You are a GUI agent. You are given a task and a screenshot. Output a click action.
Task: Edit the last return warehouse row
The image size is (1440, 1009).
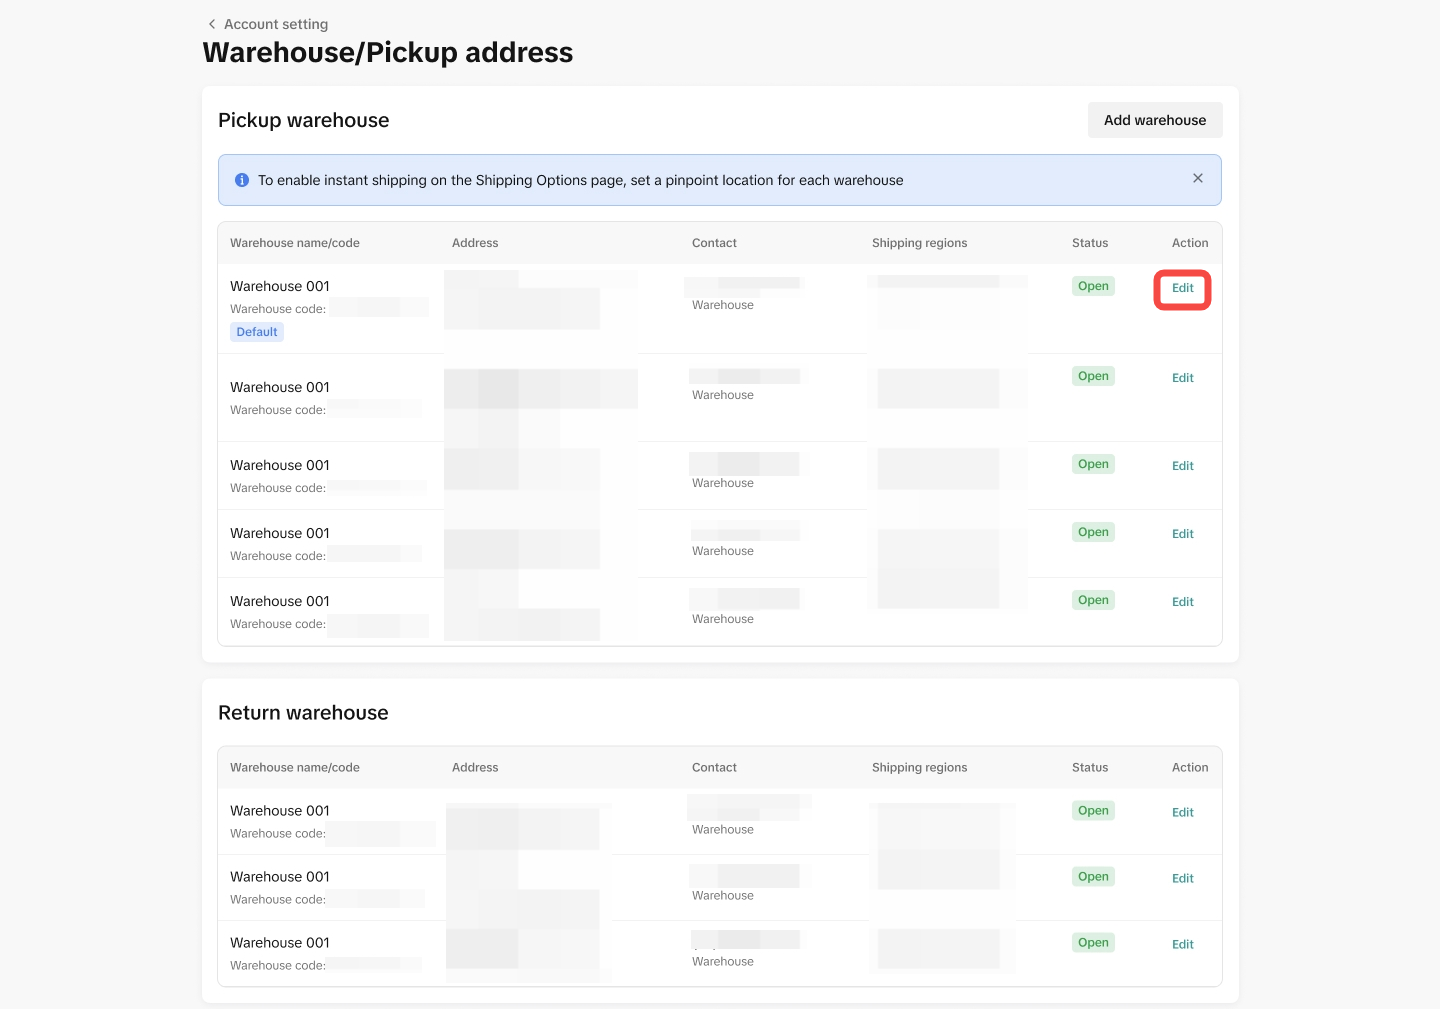1182,945
